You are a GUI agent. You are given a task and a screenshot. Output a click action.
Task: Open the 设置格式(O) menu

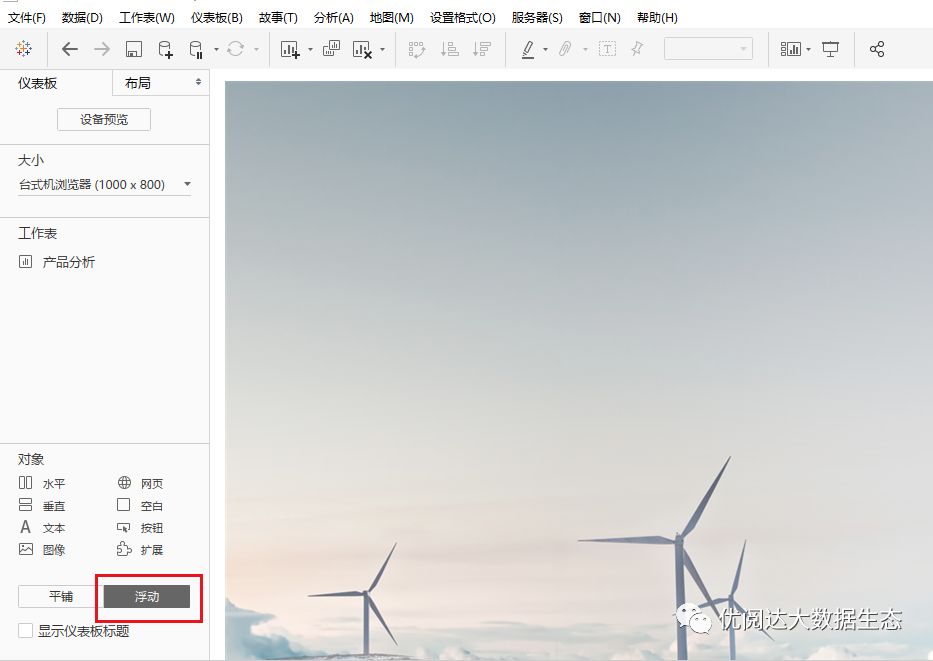(463, 18)
